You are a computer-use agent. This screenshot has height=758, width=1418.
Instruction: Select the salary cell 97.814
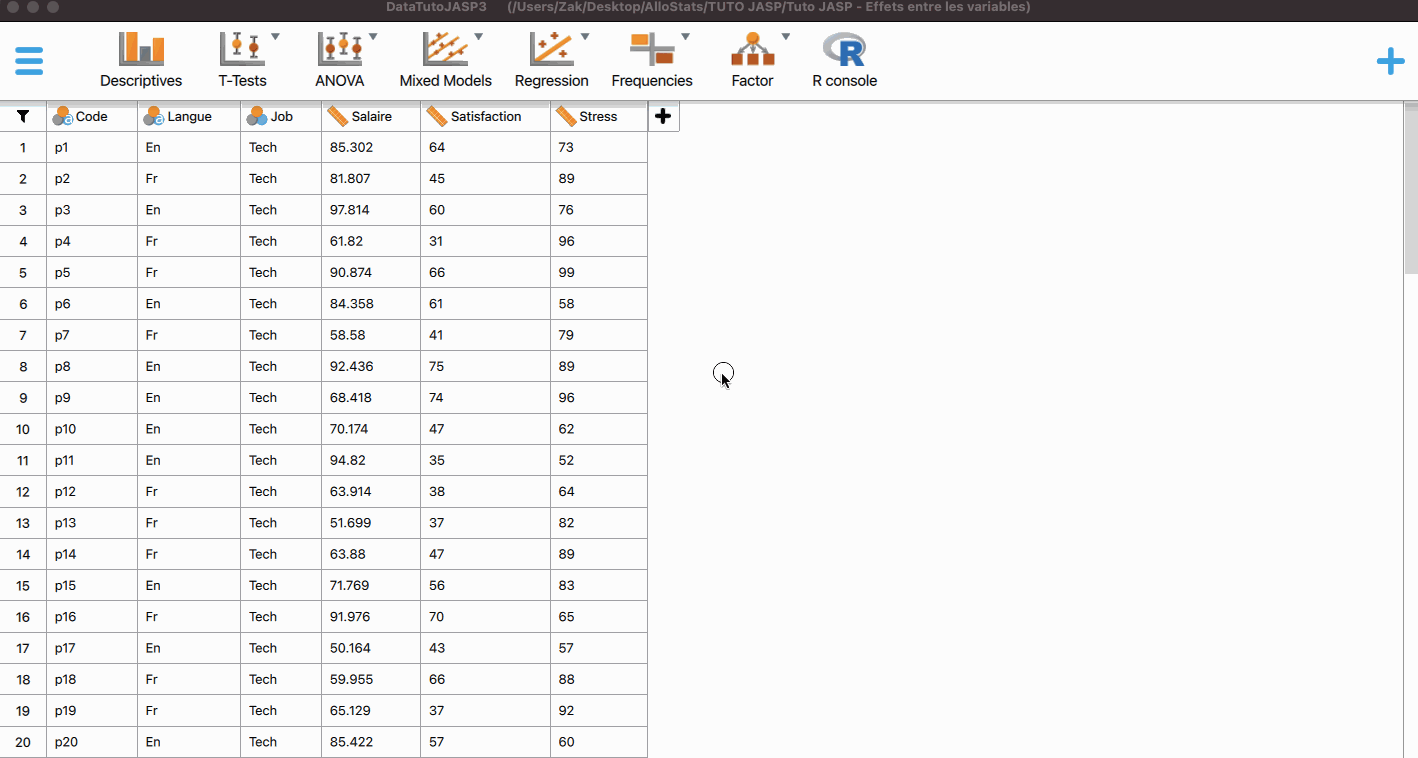371,210
